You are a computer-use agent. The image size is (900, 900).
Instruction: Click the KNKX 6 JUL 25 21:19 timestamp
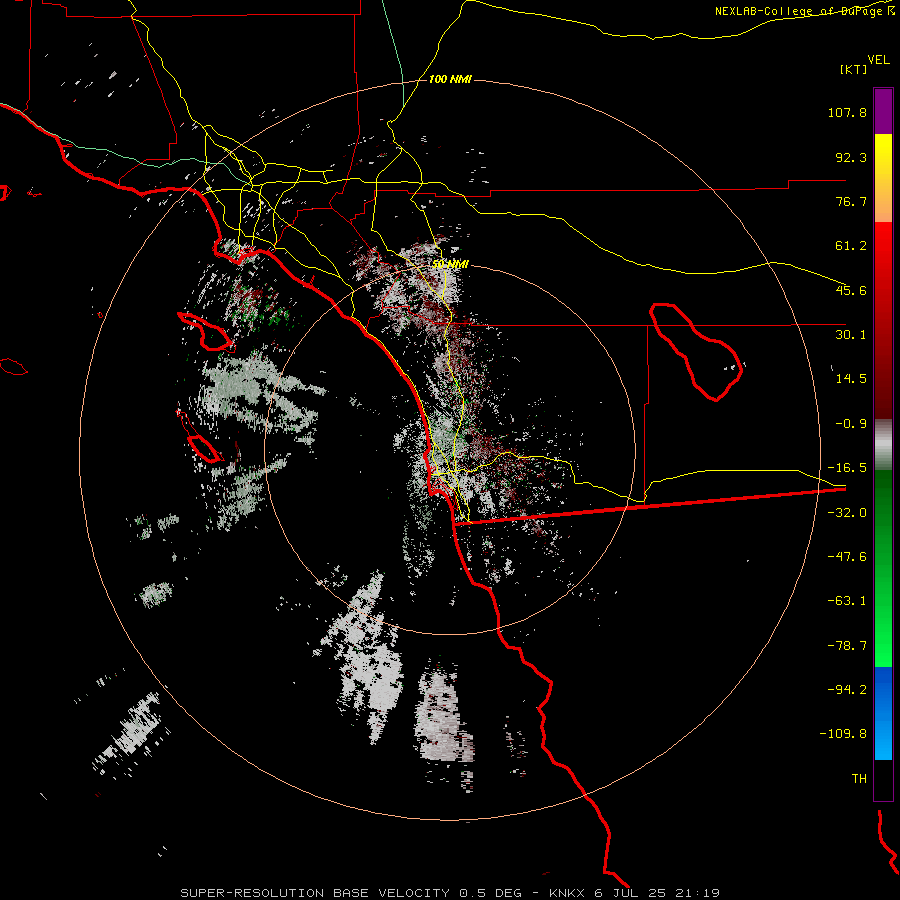[x=634, y=893]
